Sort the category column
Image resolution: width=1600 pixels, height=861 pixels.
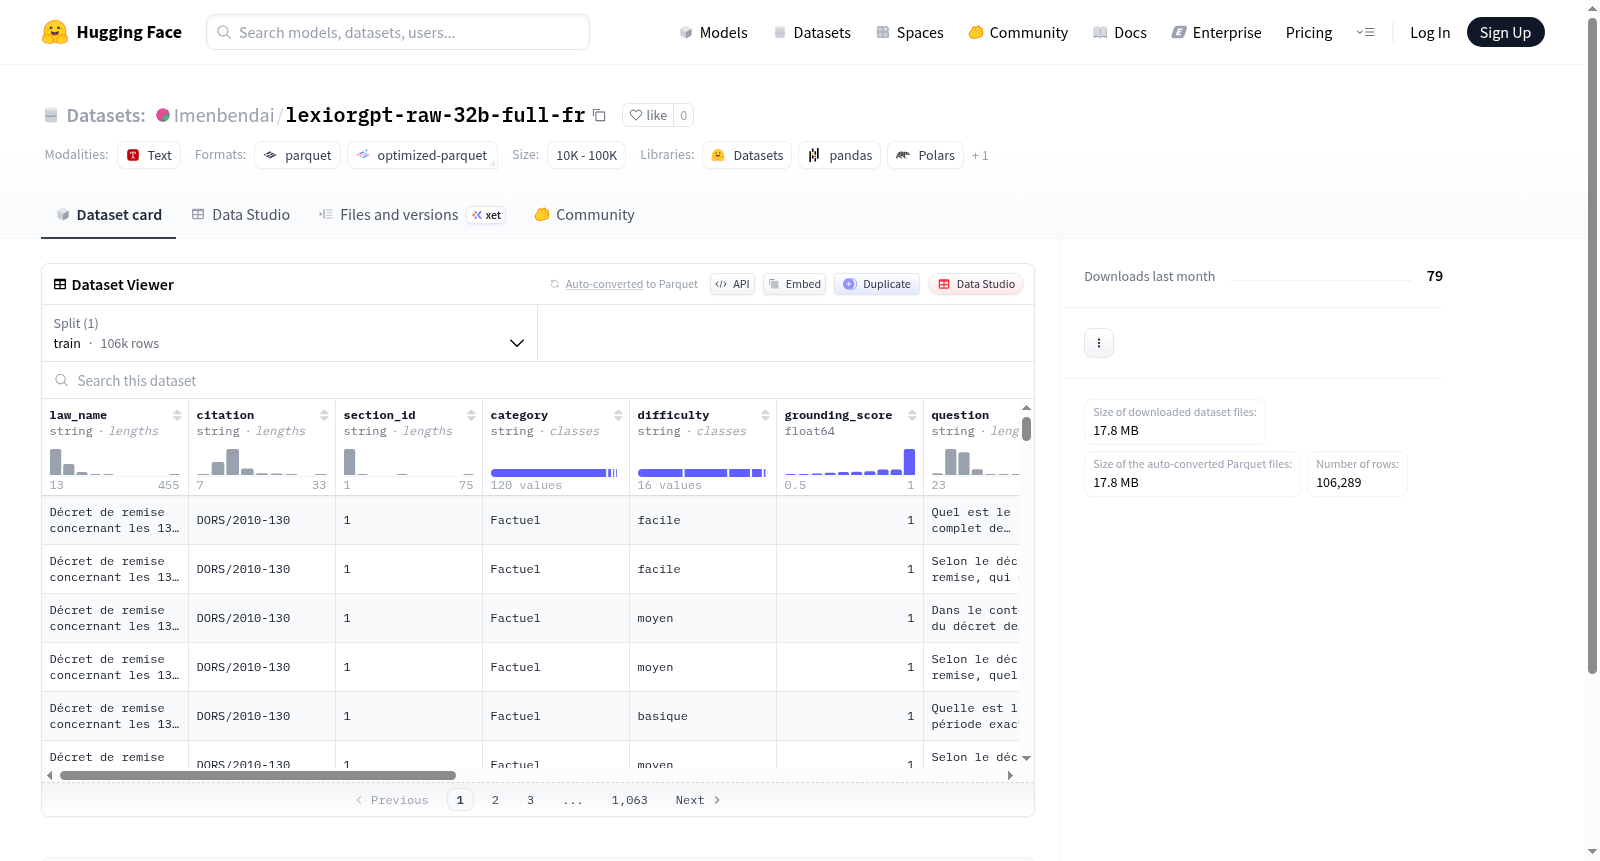[618, 415]
